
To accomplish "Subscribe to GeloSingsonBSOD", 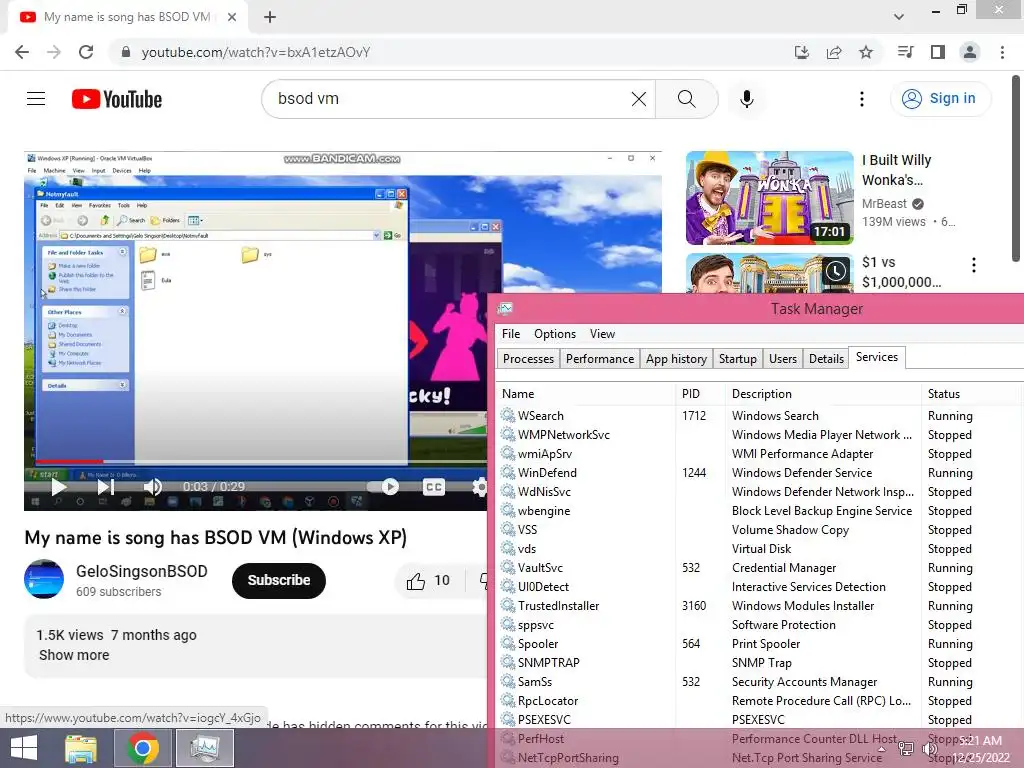I will (x=279, y=580).
